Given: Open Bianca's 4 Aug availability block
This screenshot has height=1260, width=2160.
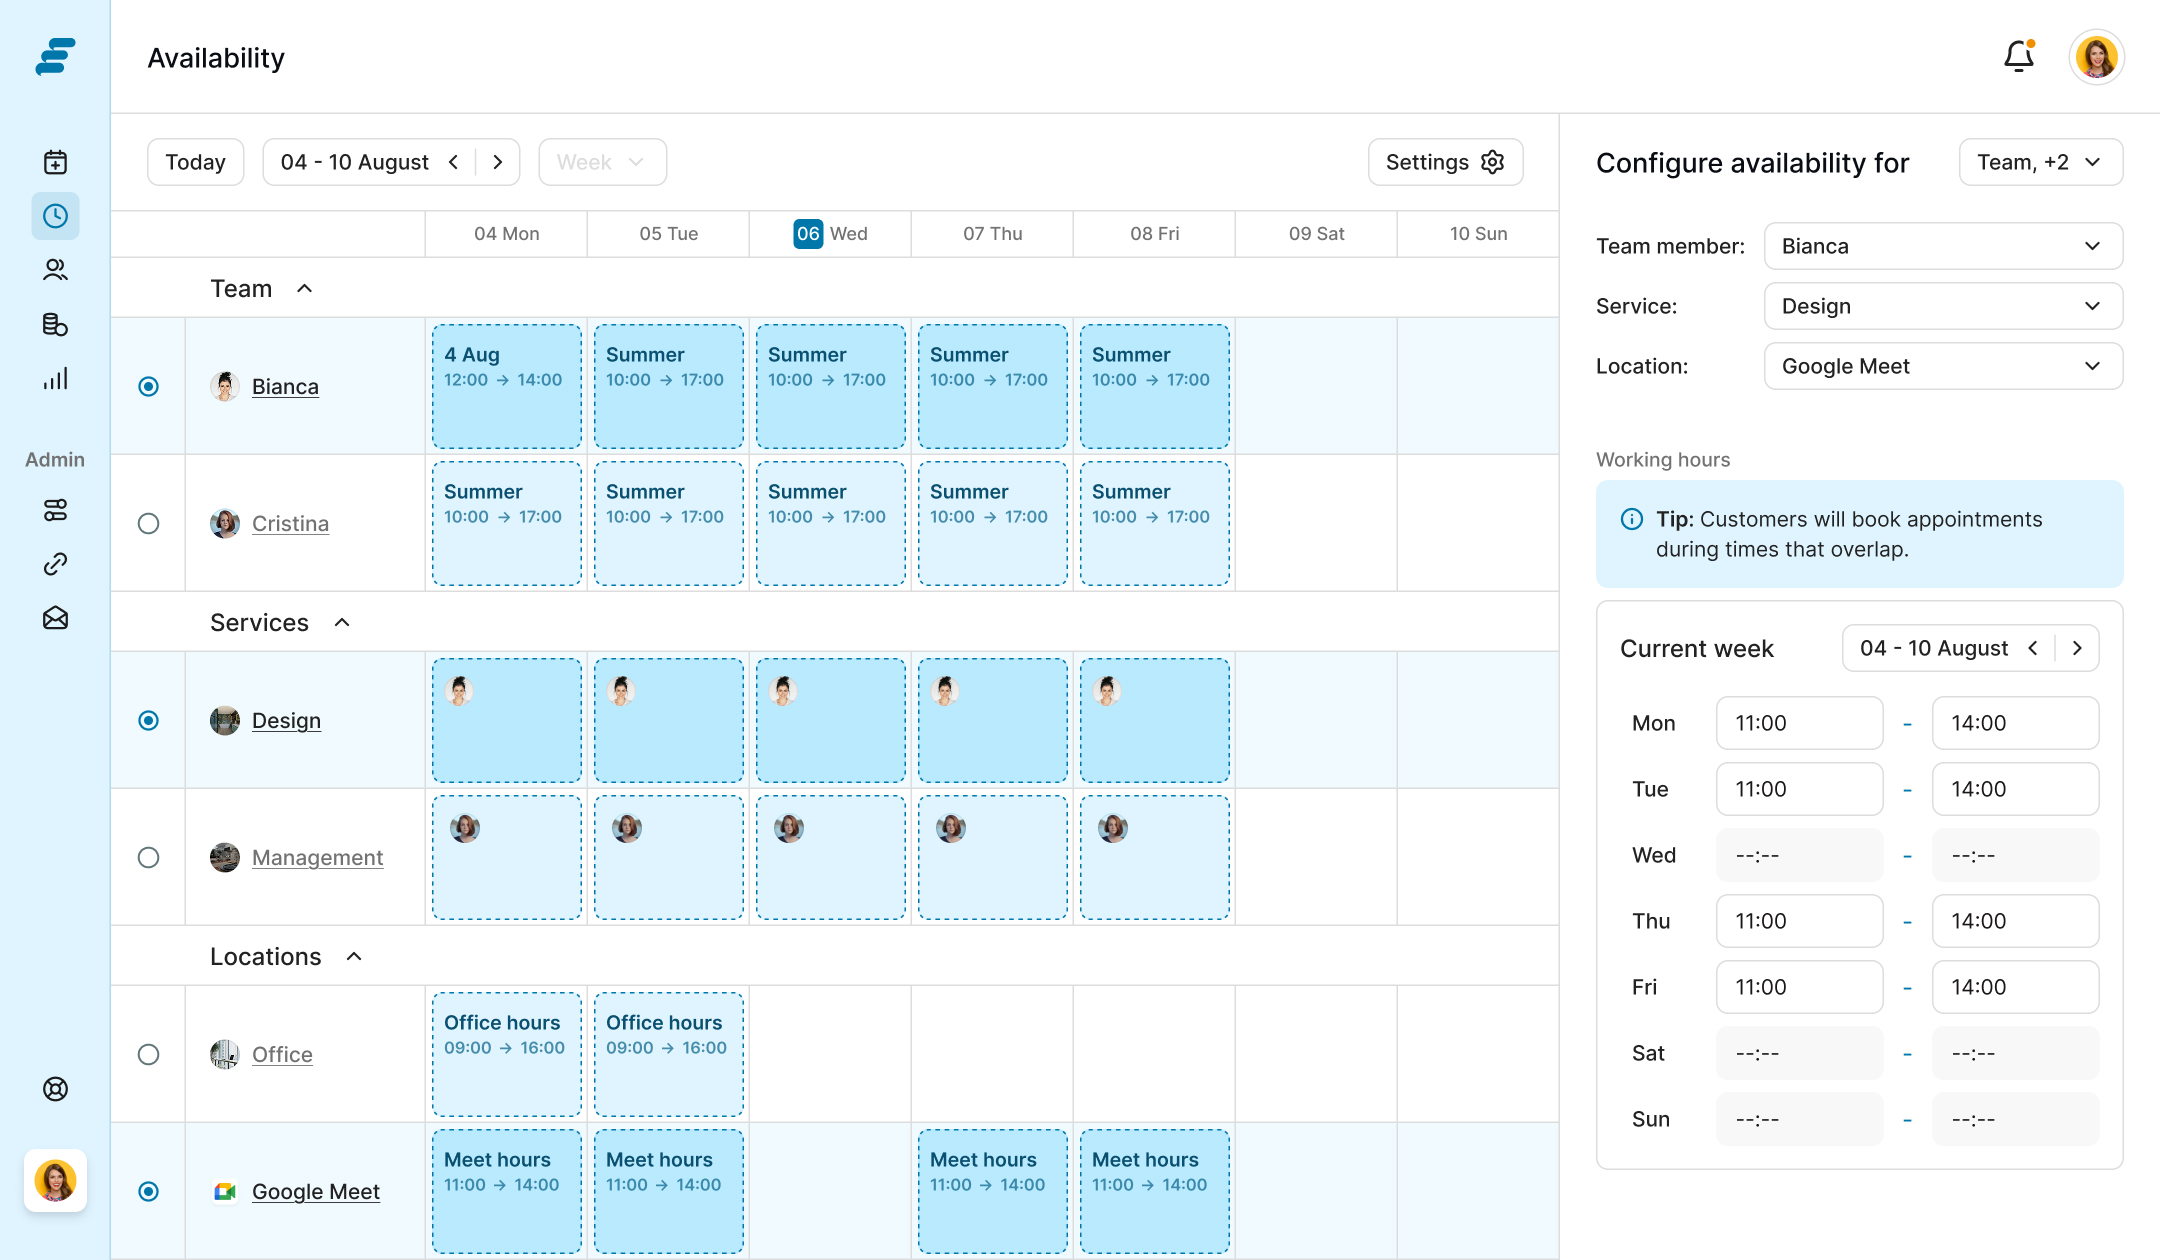Looking at the screenshot, I should (x=506, y=386).
